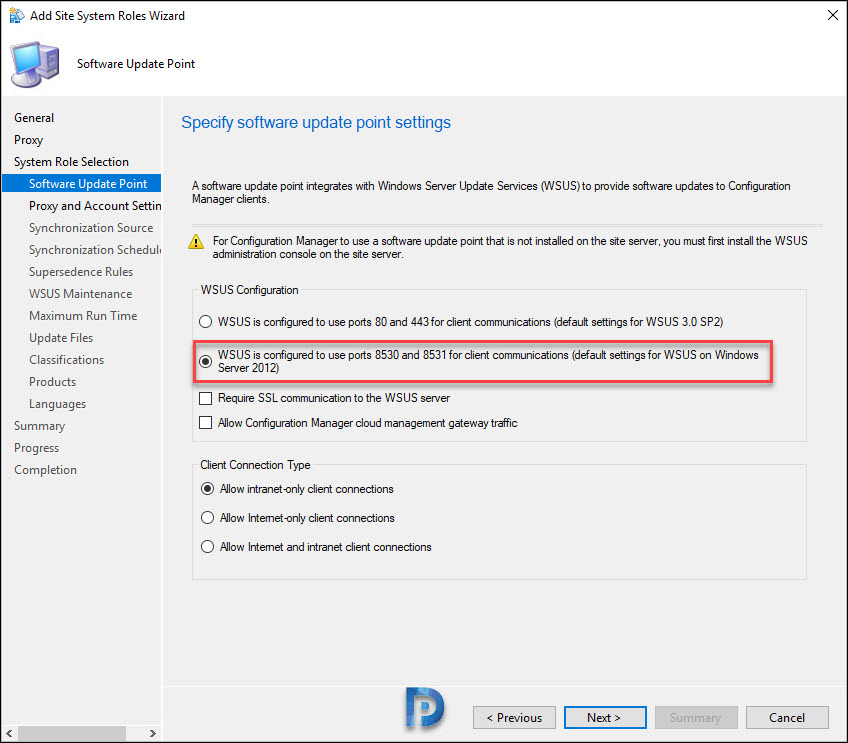Open System Role Selection step
This screenshot has width=848, height=743.
[x=71, y=162]
